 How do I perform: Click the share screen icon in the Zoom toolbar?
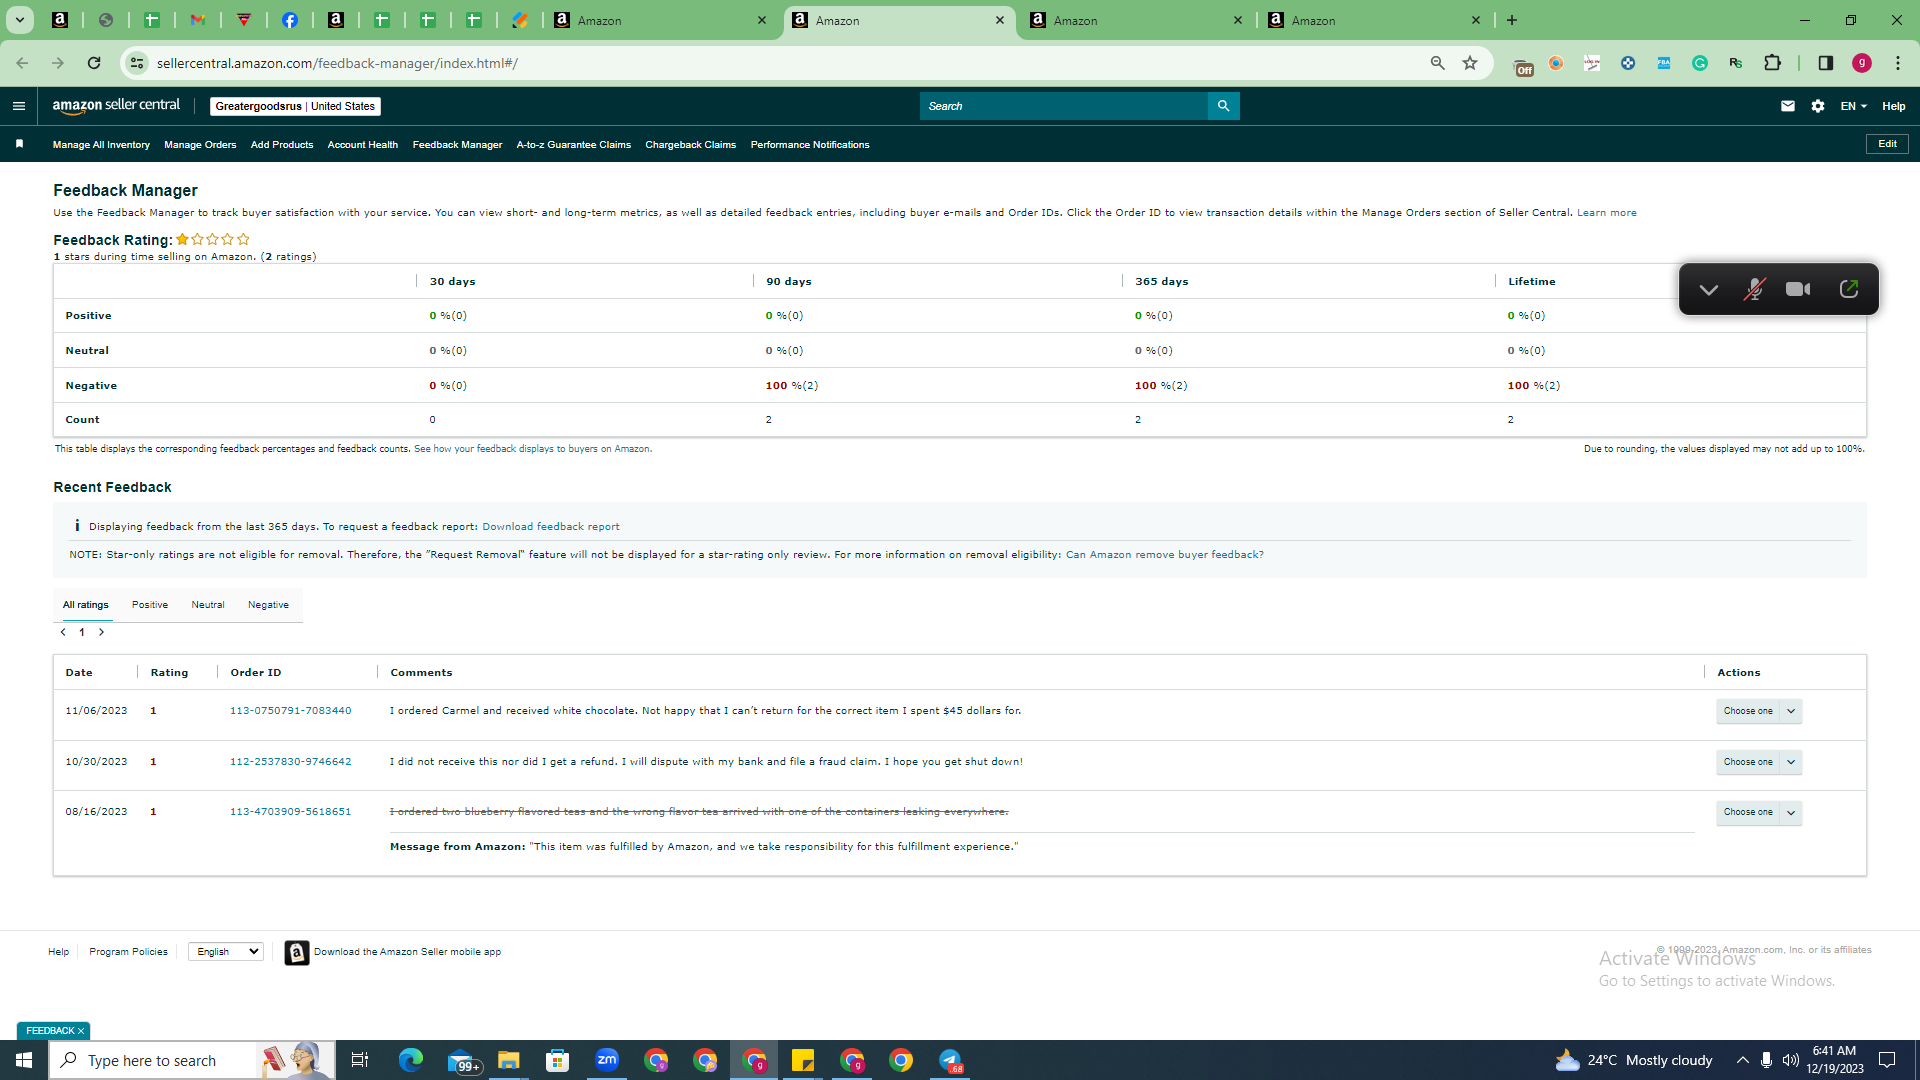coord(1849,289)
